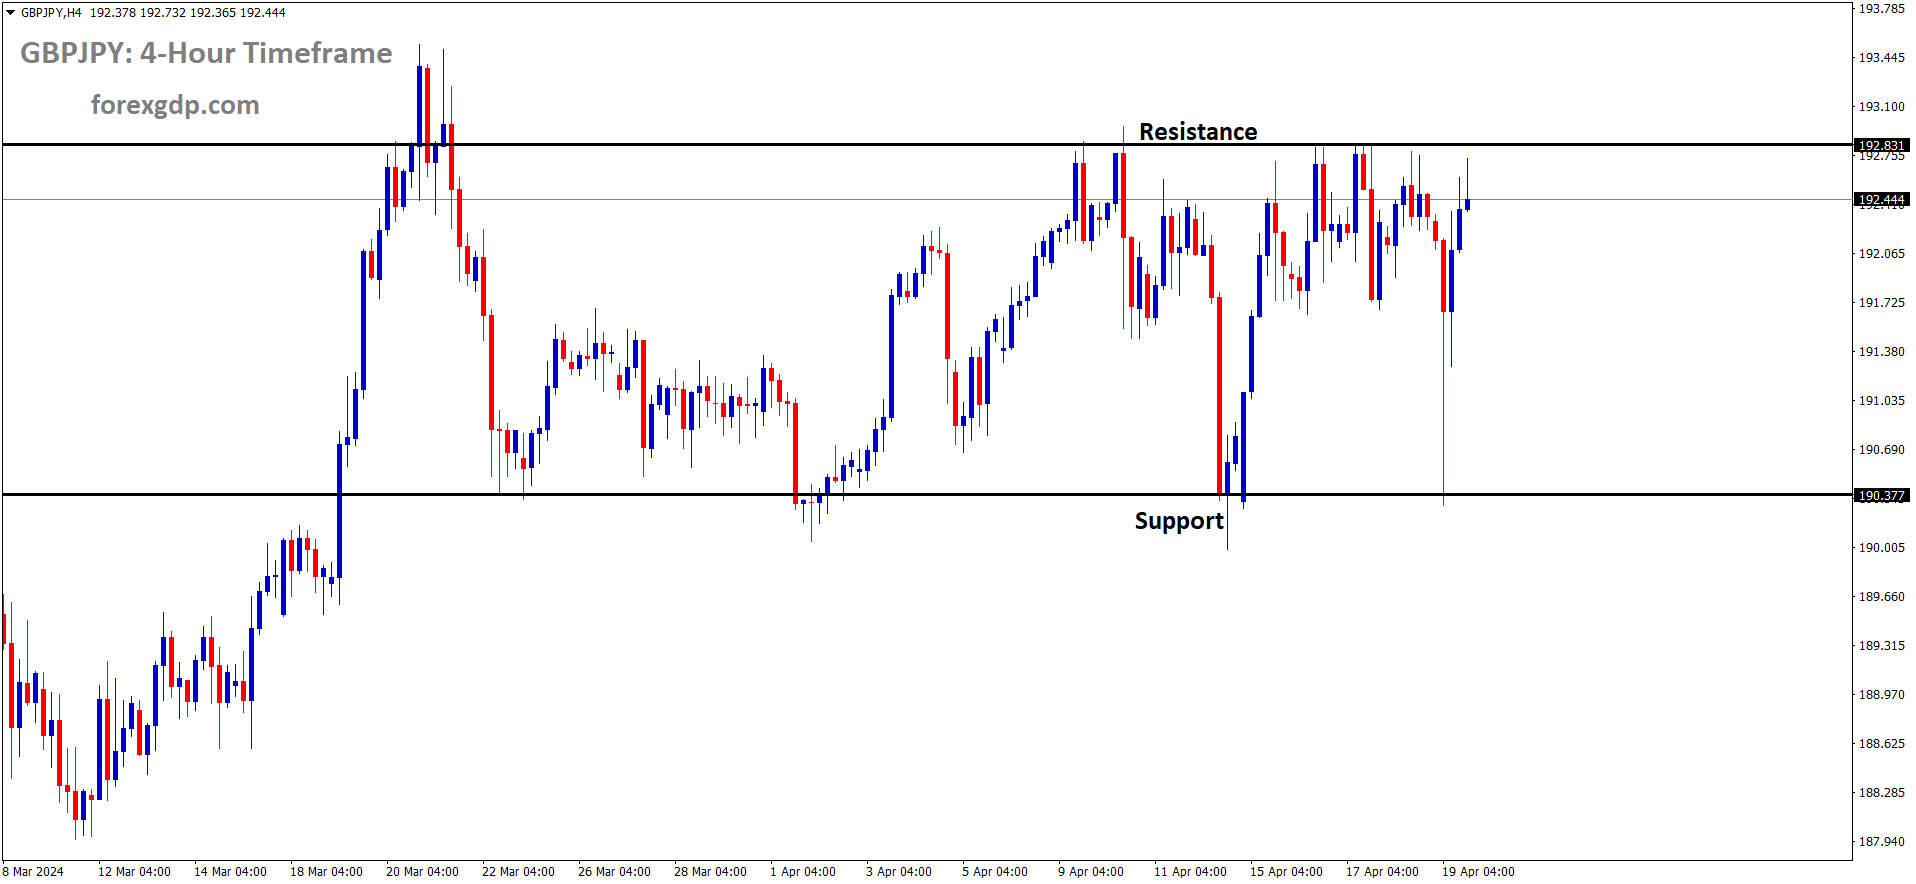
Task: Click the '1 Apr 04:00' time label
Action: tap(803, 872)
